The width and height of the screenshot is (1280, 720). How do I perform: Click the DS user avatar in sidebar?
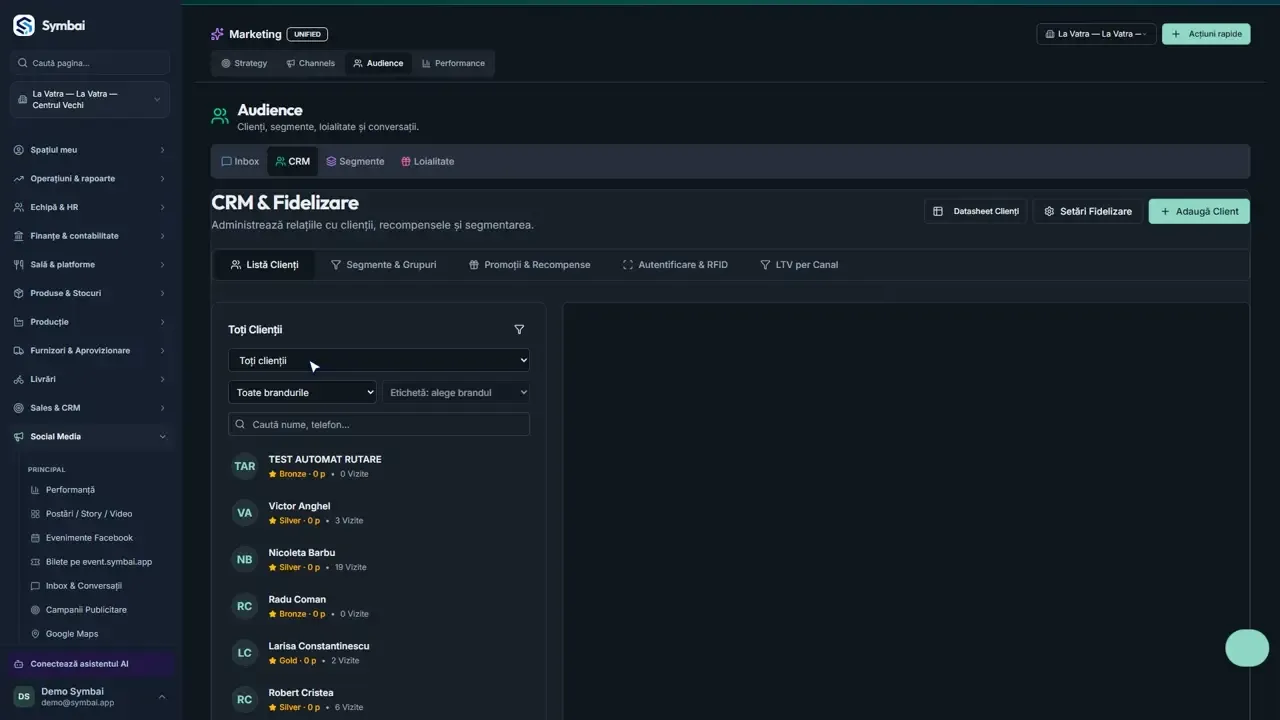coord(24,697)
